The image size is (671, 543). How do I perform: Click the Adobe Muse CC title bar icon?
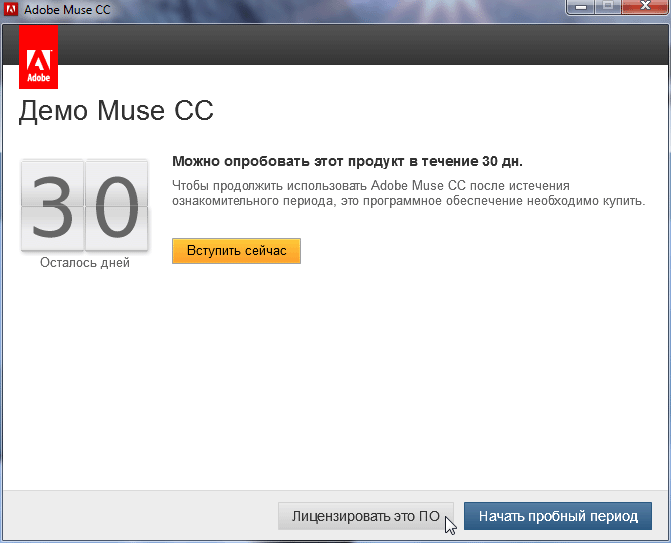point(10,9)
